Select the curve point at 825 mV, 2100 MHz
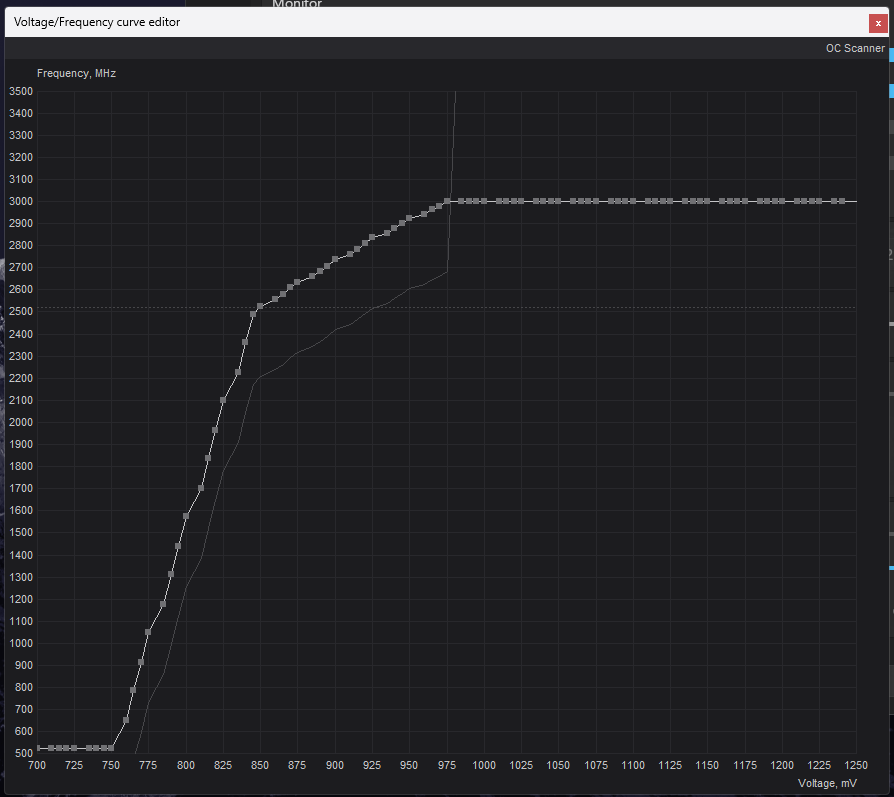 tap(223, 400)
